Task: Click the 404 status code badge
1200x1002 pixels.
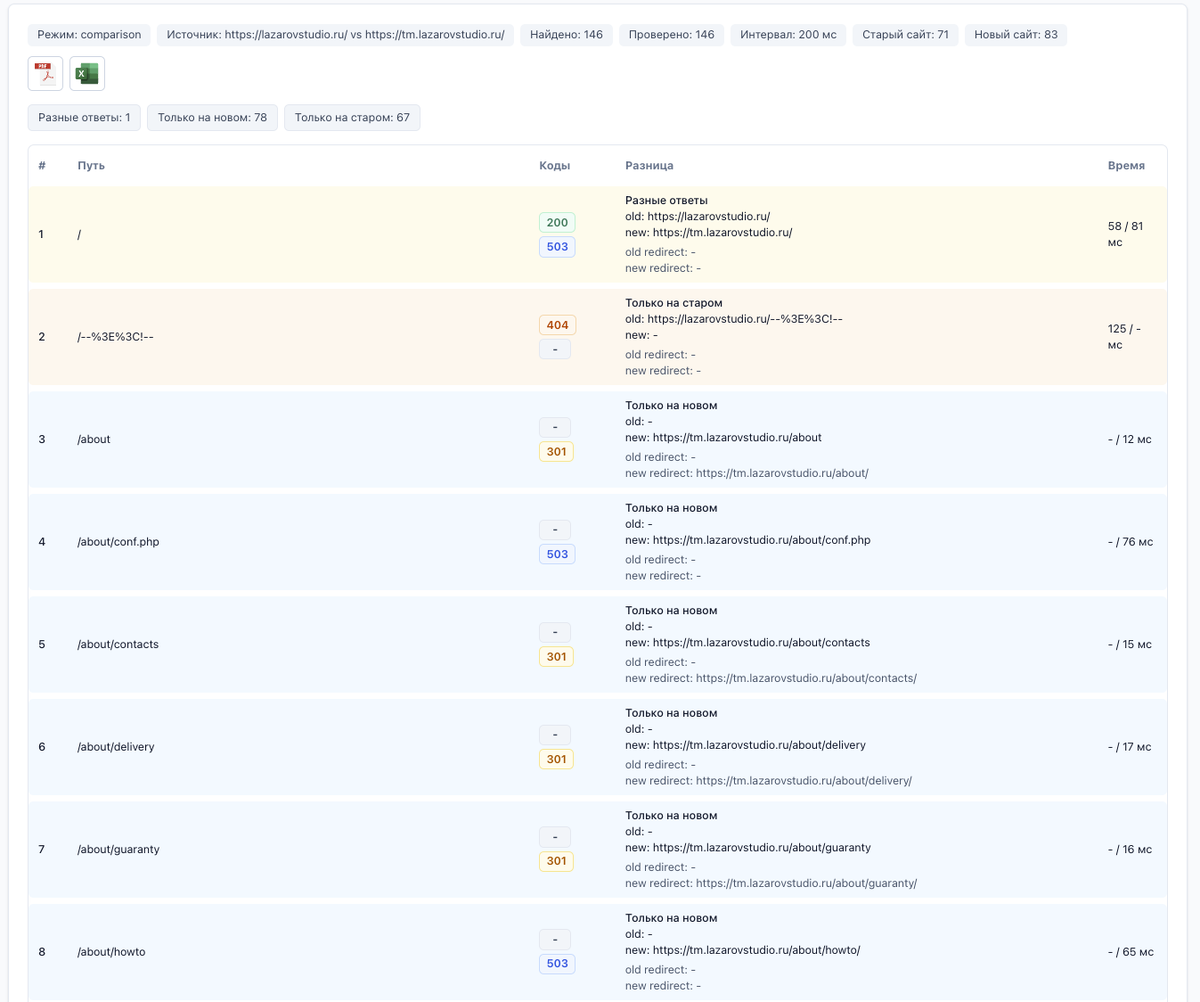Action: pos(557,325)
